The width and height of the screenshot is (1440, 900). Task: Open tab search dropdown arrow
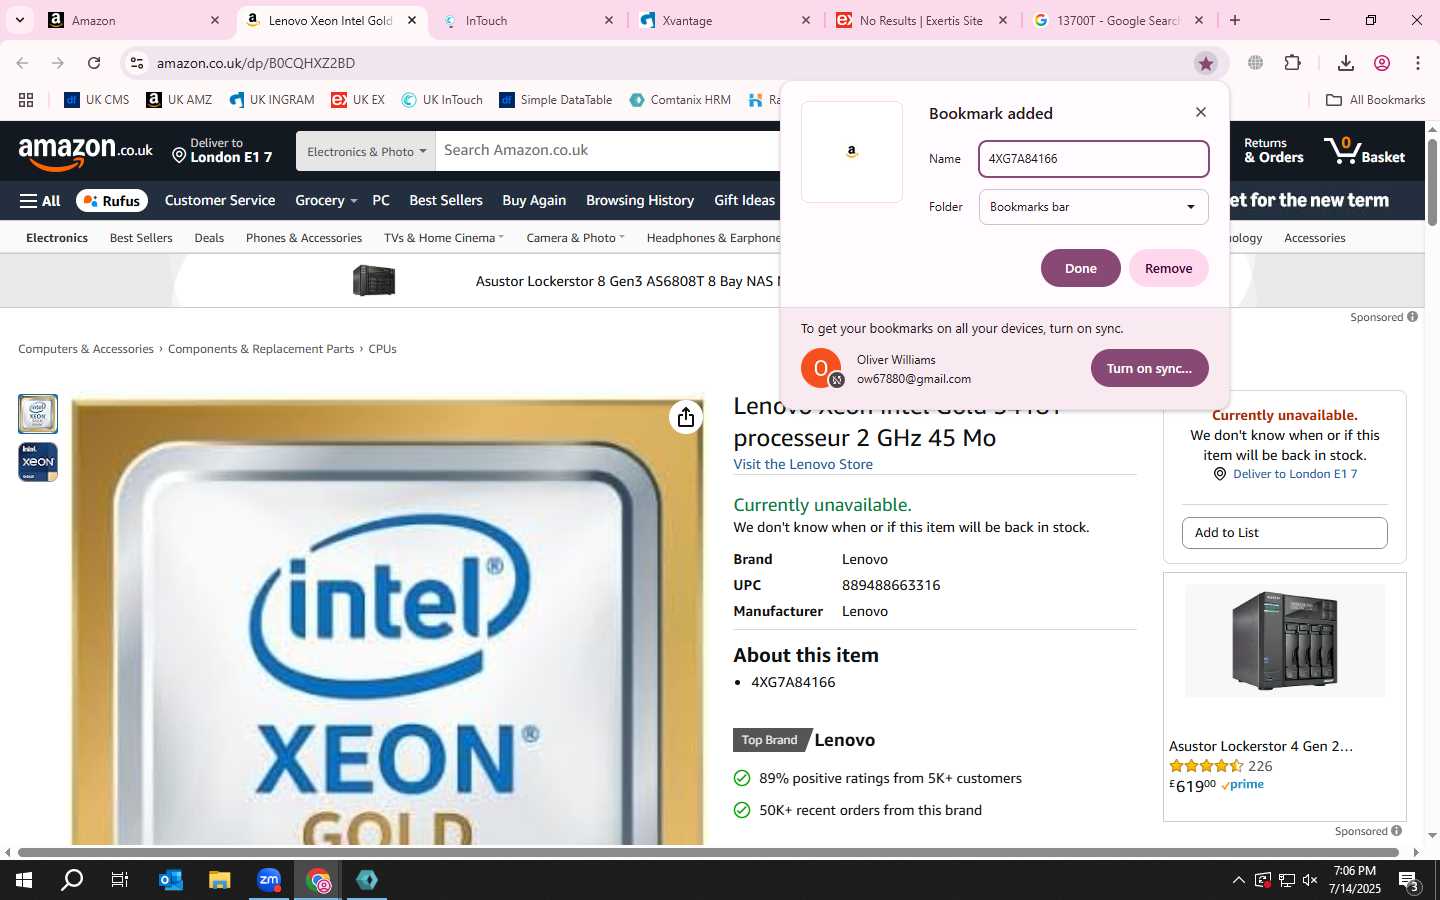point(19,20)
